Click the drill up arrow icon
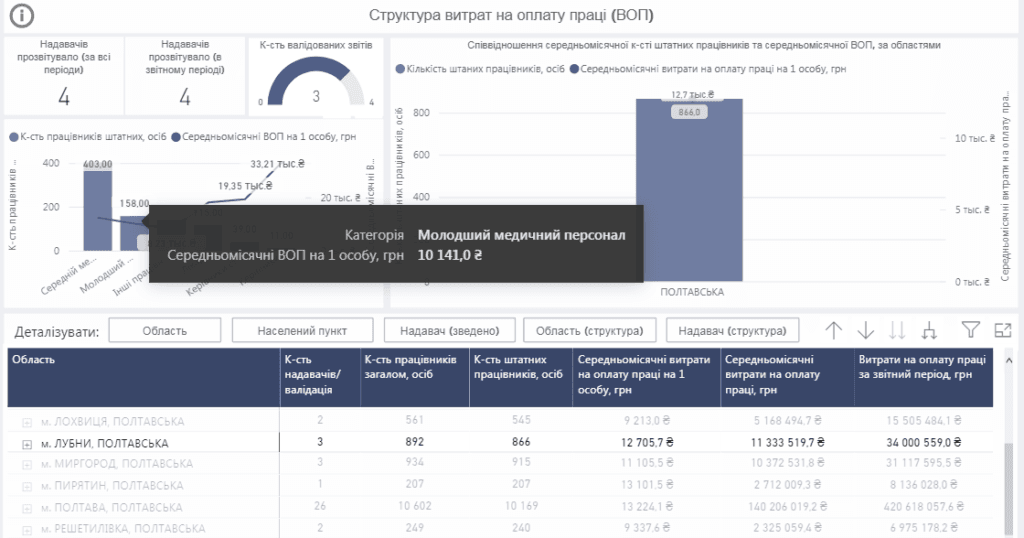 coord(833,330)
